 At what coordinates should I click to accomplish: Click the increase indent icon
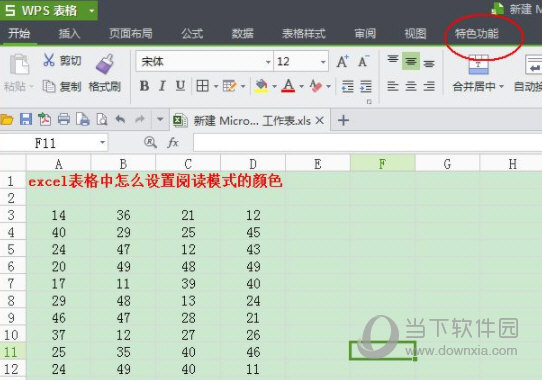pyautogui.click(x=366, y=86)
